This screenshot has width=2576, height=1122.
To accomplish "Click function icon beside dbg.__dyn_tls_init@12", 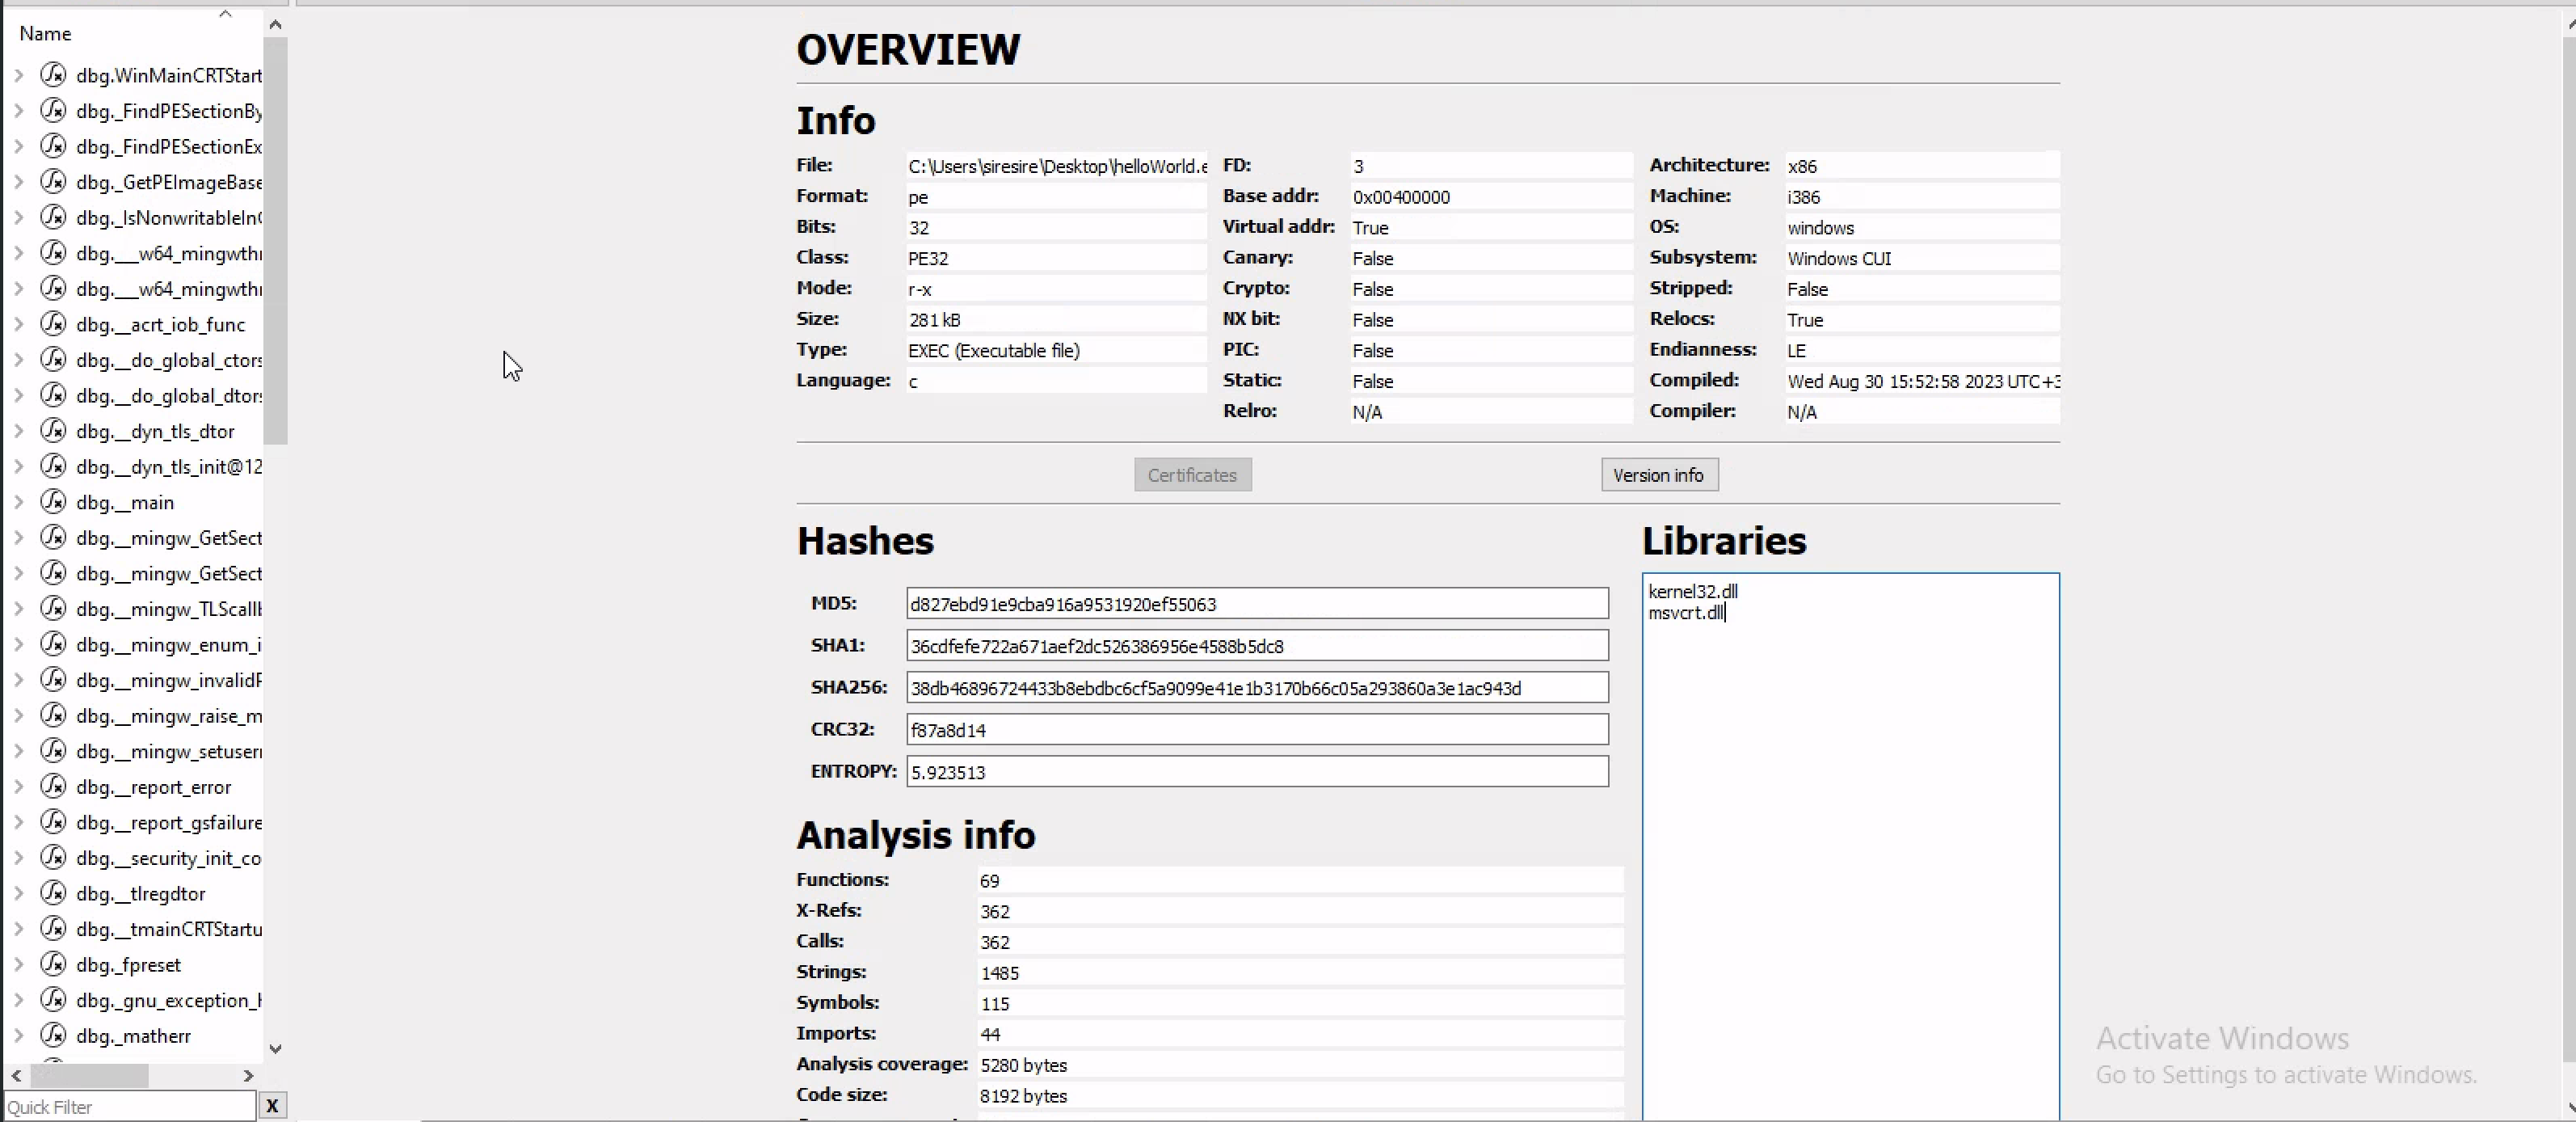I will (x=53, y=466).
